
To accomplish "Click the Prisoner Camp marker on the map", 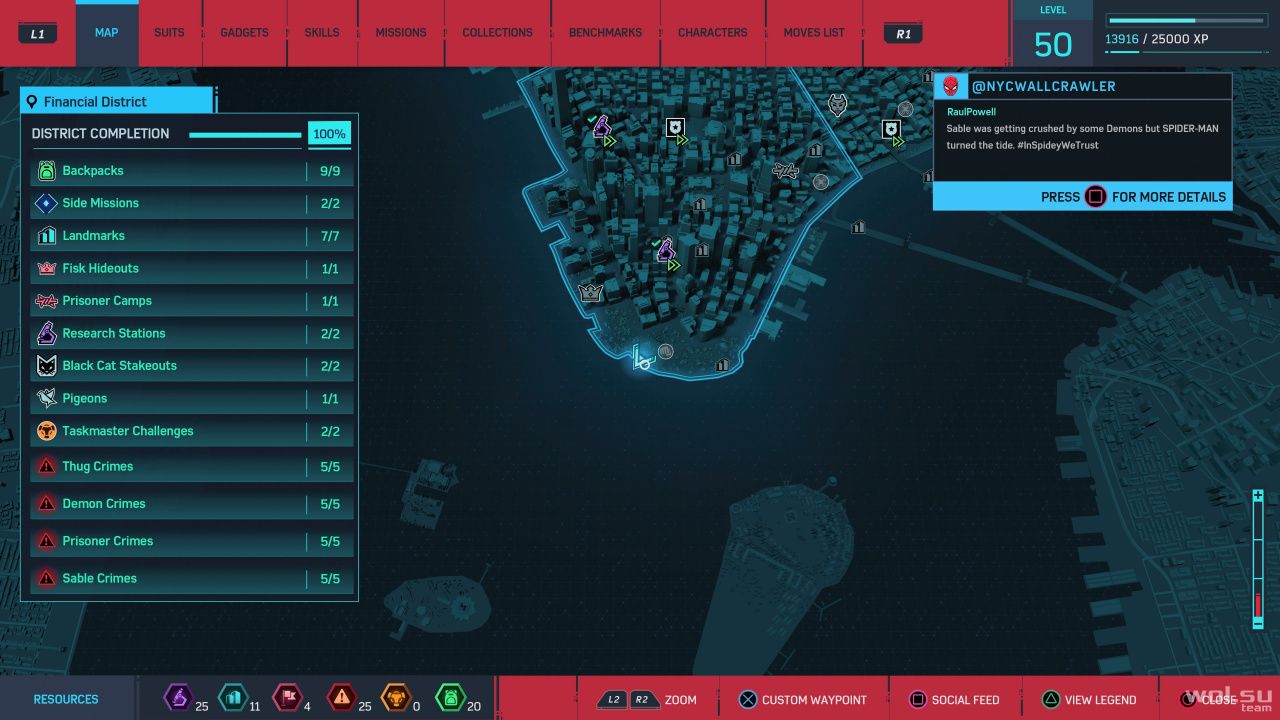I will tap(785, 171).
